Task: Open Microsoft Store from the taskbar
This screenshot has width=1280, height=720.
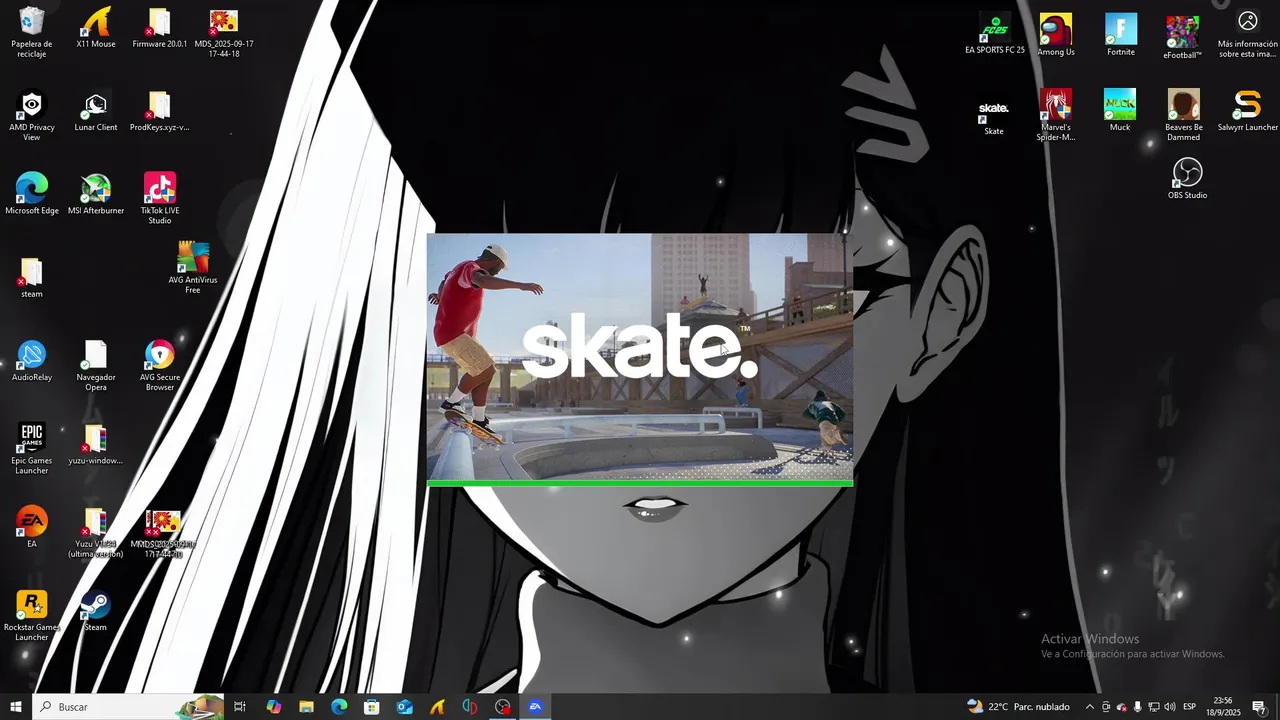Action: 372,707
